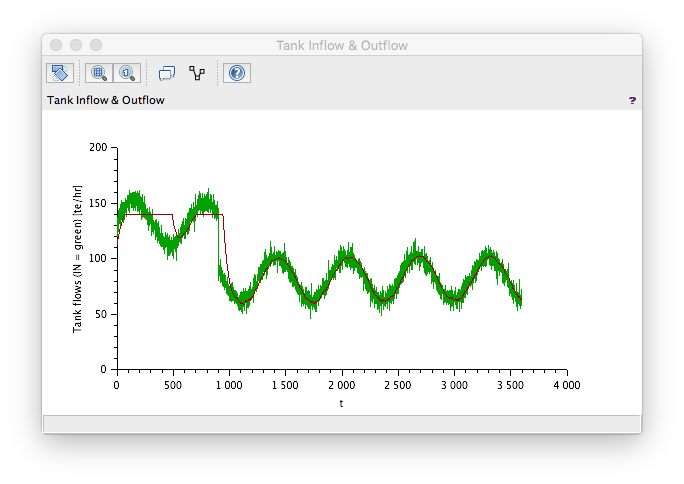This screenshot has width=684, height=484.
Task: Click the flat red outflow line near 140
Action: (148, 215)
